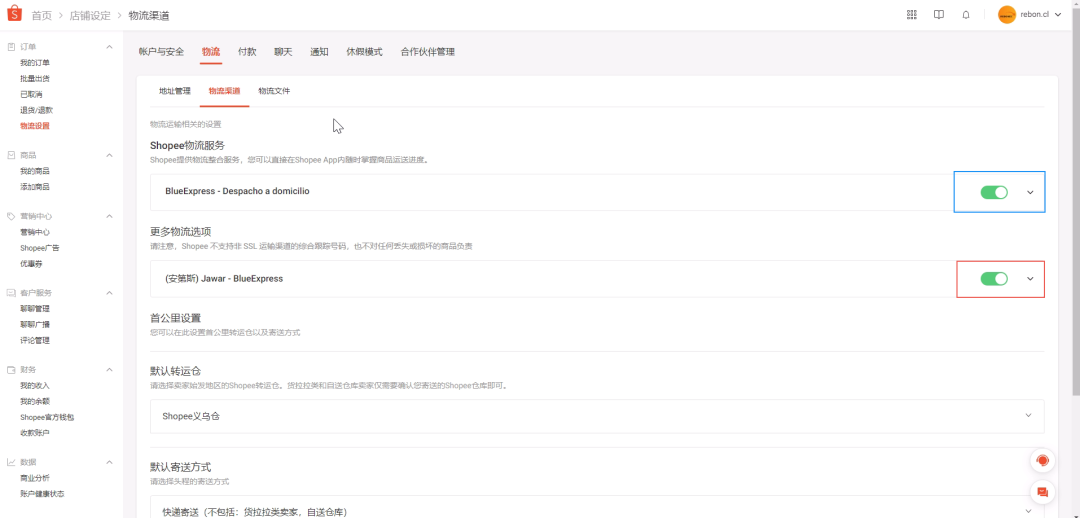The image size is (1080, 518).
Task: Click the 营销中心 tag icon
Action: pos(11,216)
